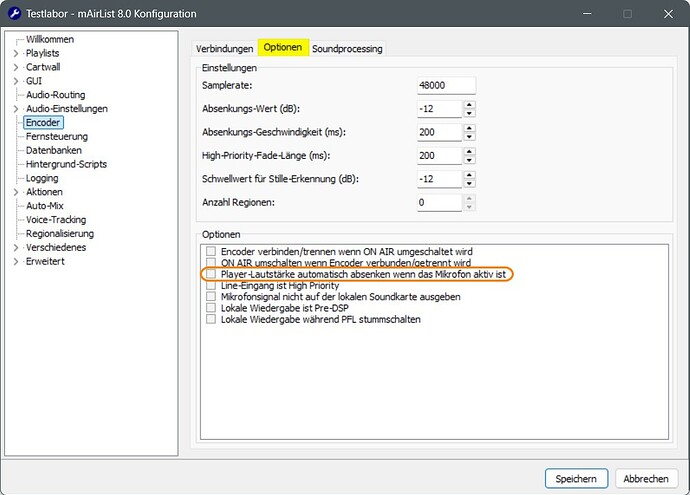Image resolution: width=690 pixels, height=495 pixels.
Task: Open the Fernsteuerung page
Action: click(x=57, y=136)
